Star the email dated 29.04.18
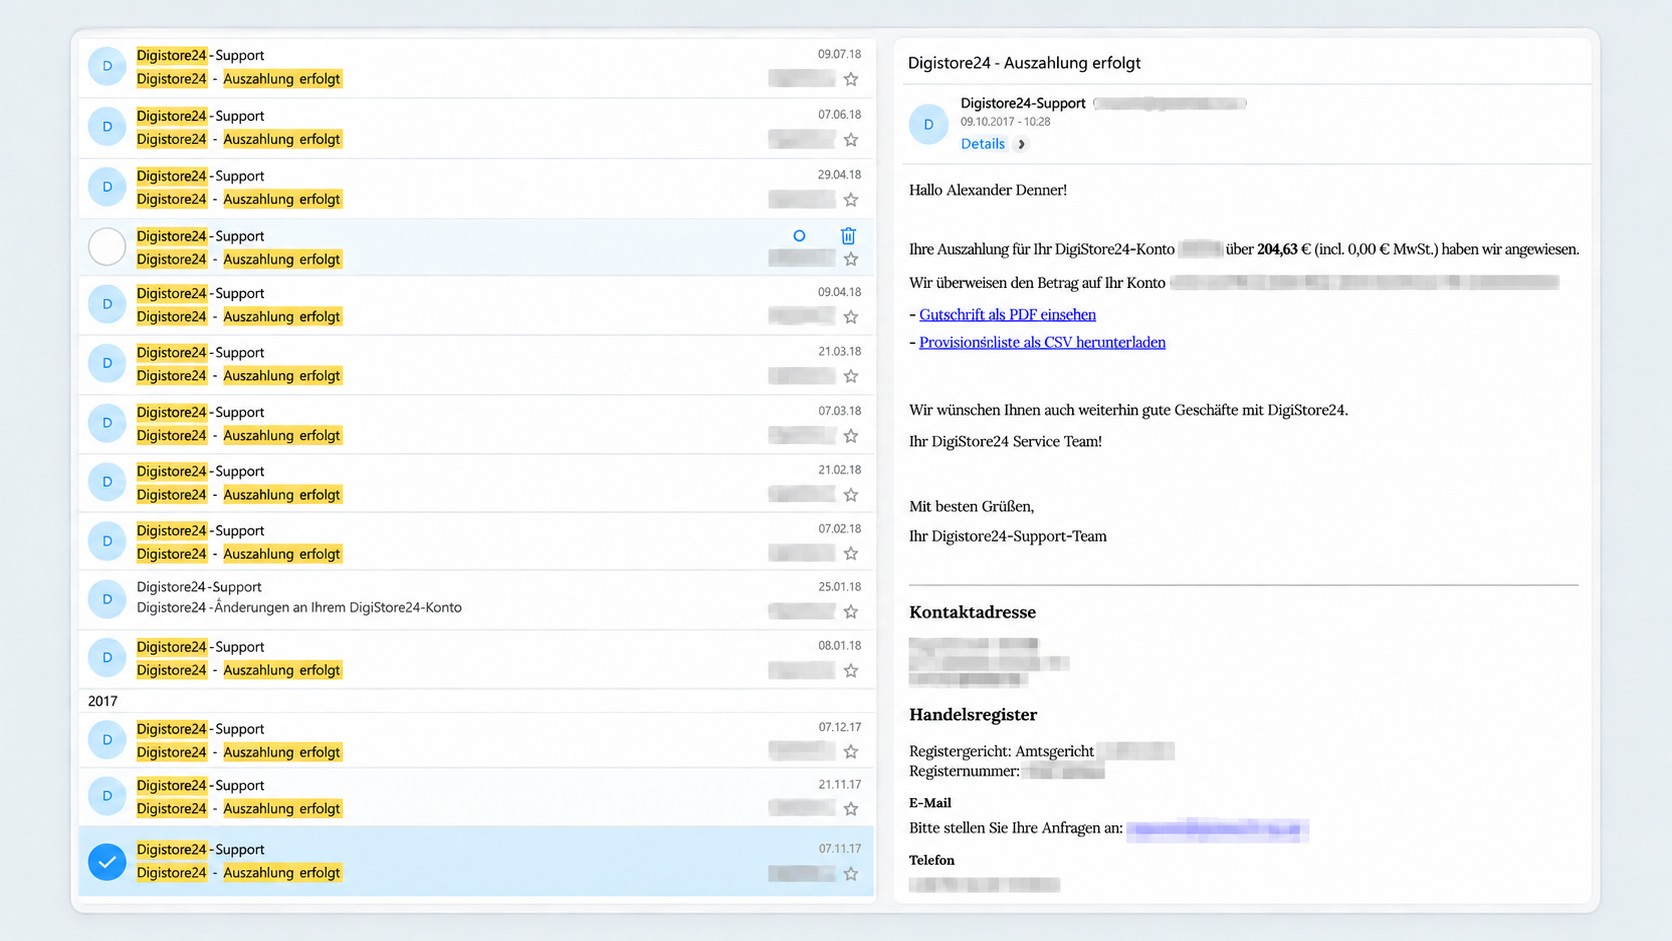Screen dimensions: 1672x941 pos(851,200)
